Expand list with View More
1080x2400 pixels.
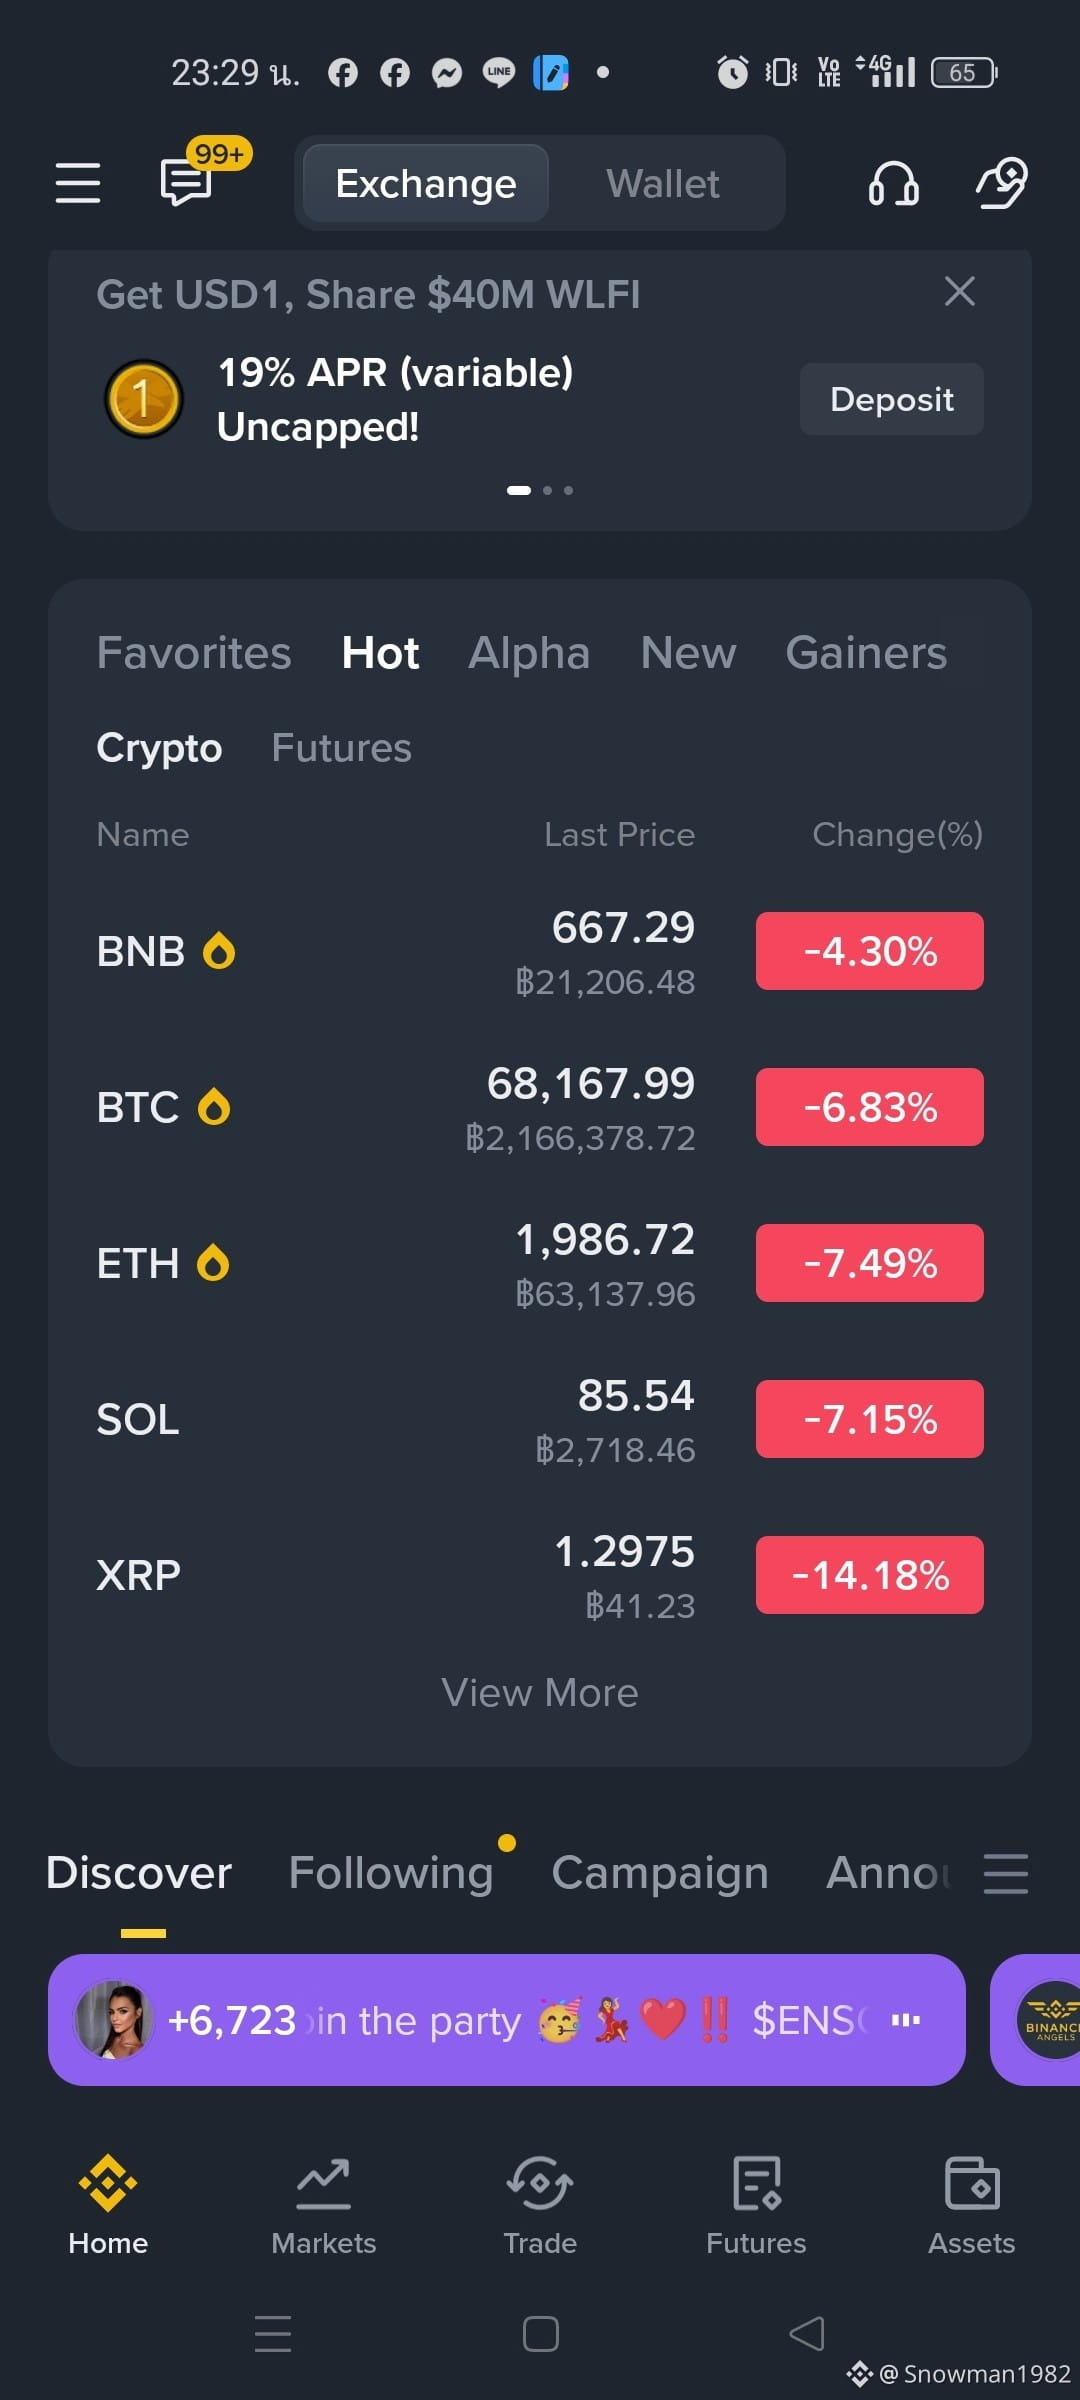(x=540, y=1693)
